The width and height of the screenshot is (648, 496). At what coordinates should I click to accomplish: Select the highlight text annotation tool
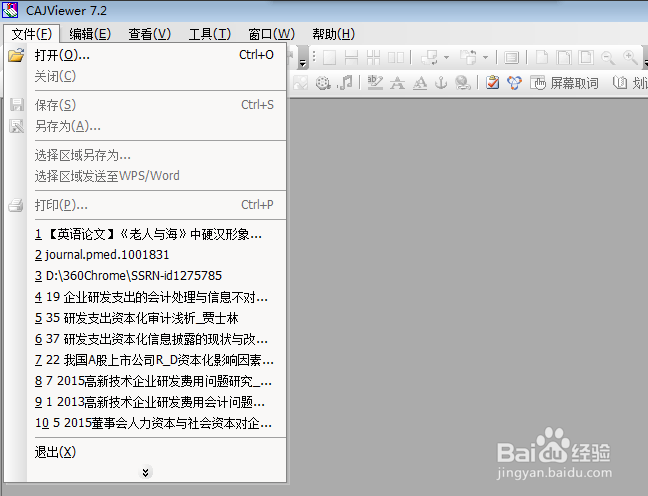click(375, 83)
